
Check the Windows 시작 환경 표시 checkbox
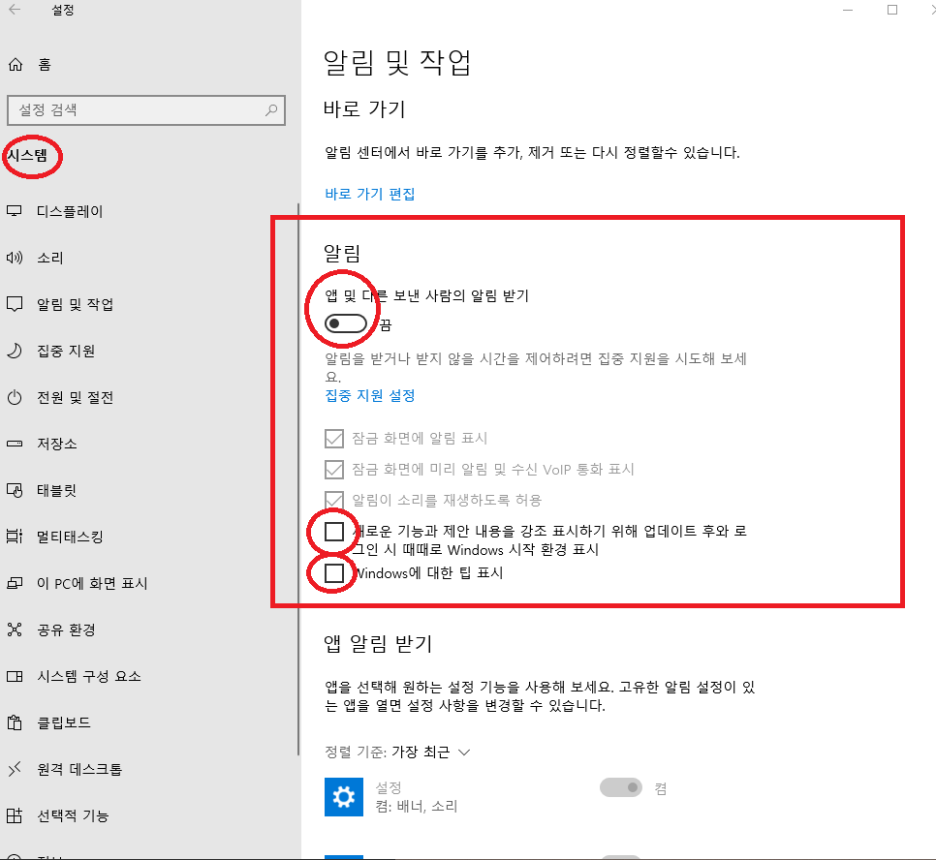click(334, 531)
